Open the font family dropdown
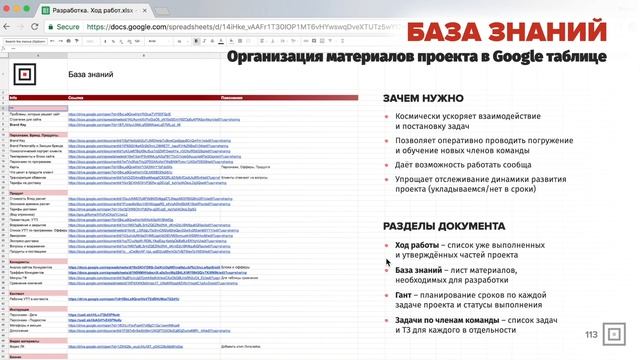Screen dimensions: 640x360 click(158, 41)
